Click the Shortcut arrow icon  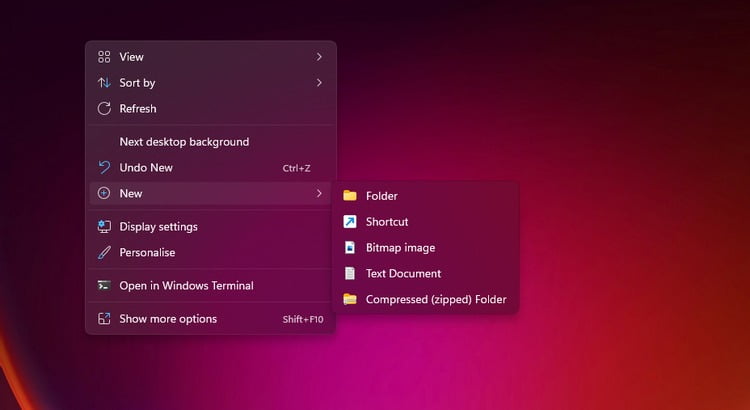(350, 222)
